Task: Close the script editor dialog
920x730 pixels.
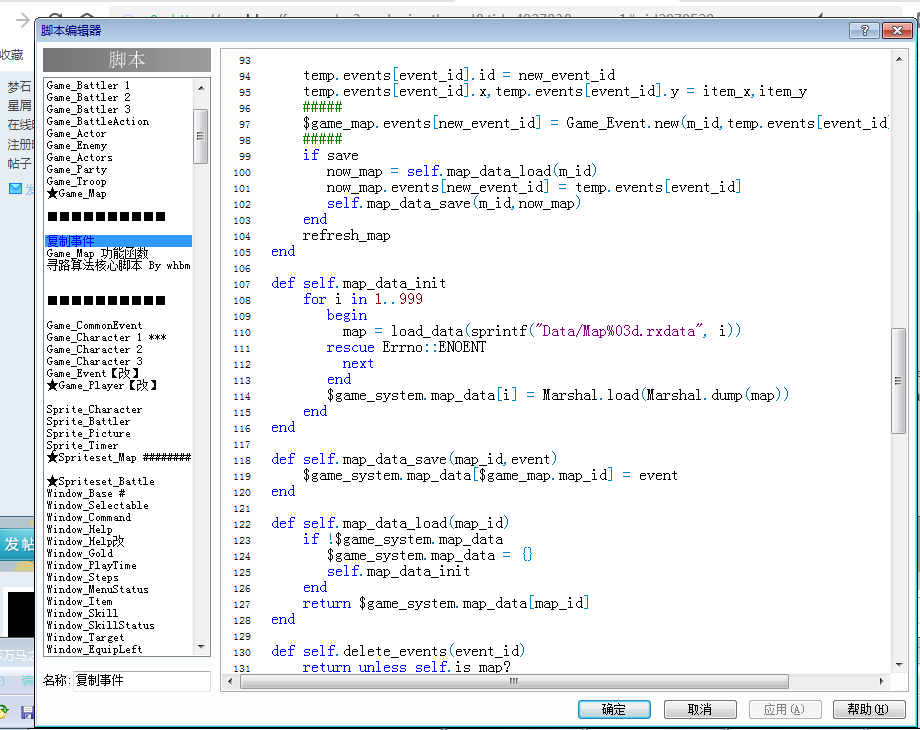Action: point(897,31)
